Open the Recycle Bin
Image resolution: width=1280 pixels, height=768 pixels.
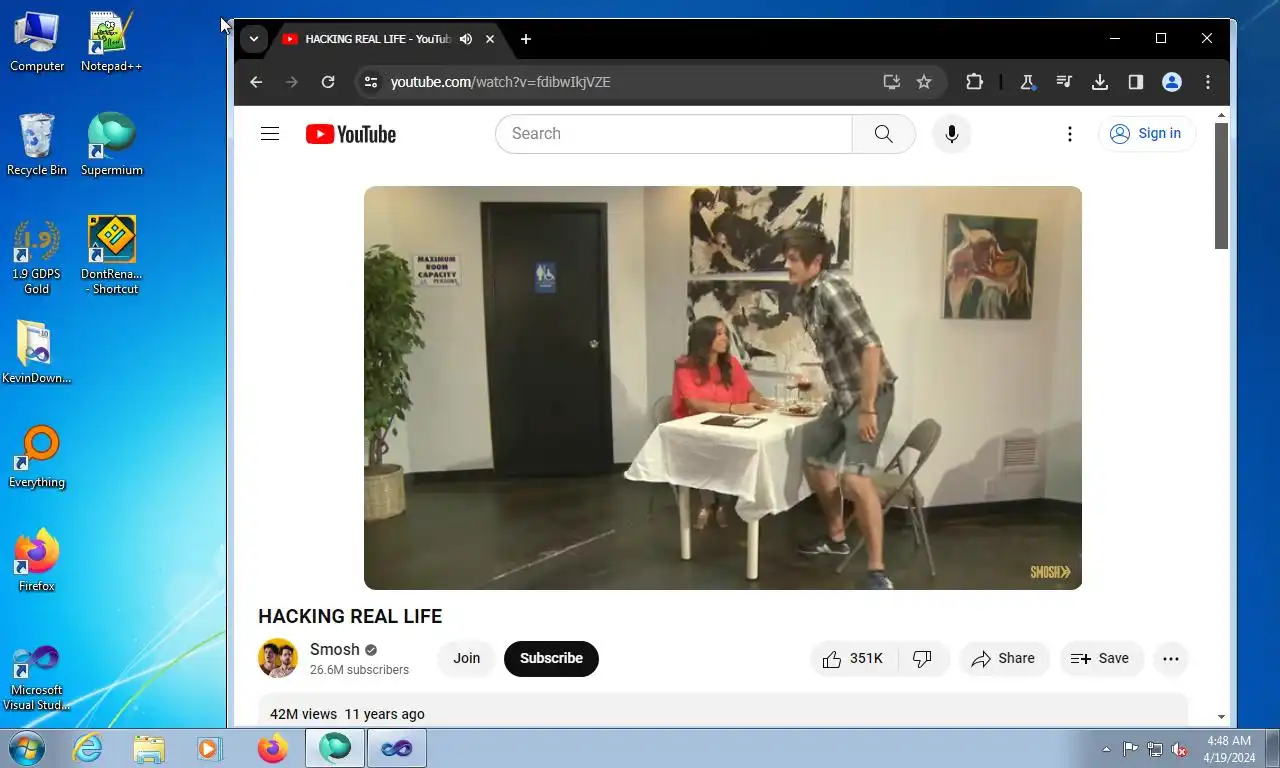pyautogui.click(x=37, y=145)
